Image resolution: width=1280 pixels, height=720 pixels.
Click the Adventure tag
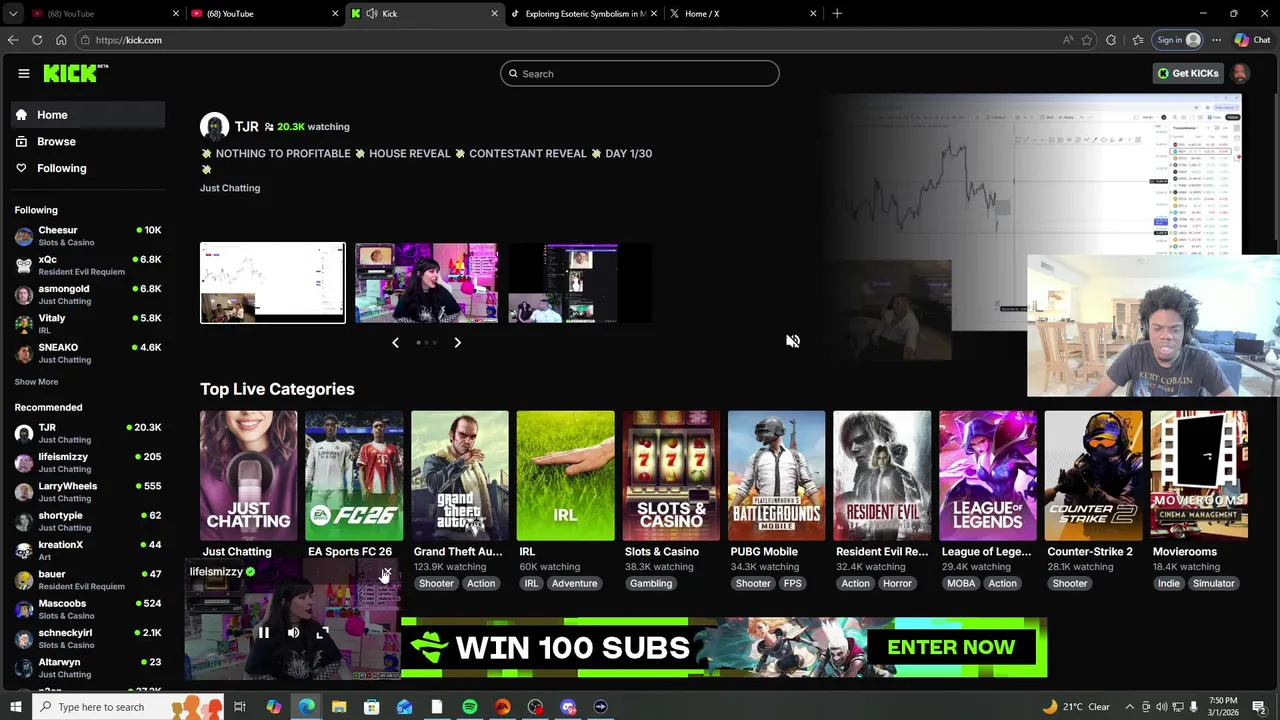tap(575, 584)
